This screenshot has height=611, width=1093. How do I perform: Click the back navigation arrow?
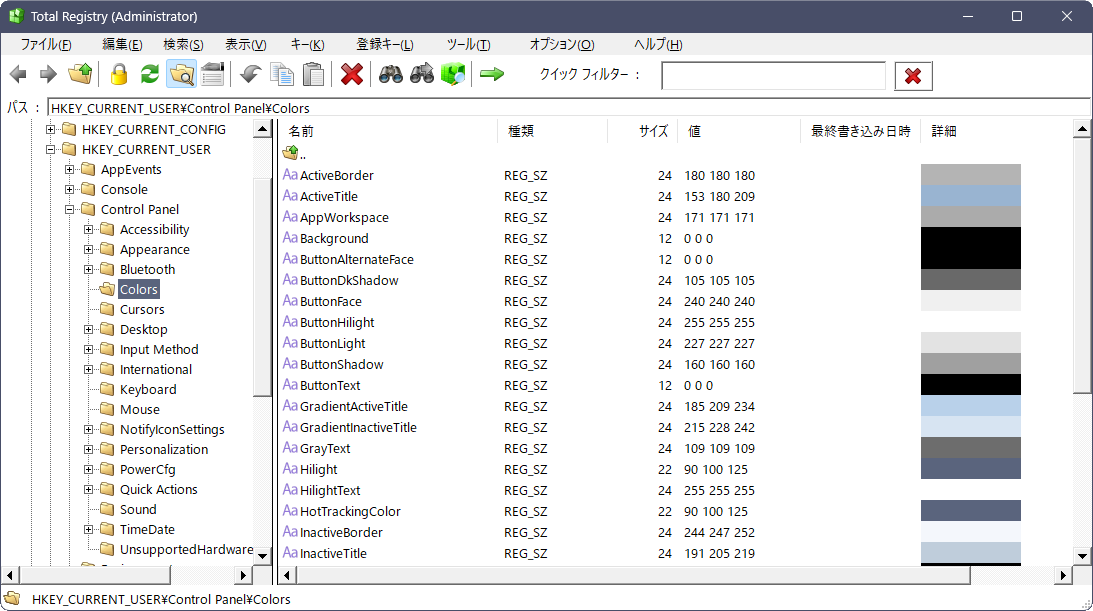pos(18,74)
